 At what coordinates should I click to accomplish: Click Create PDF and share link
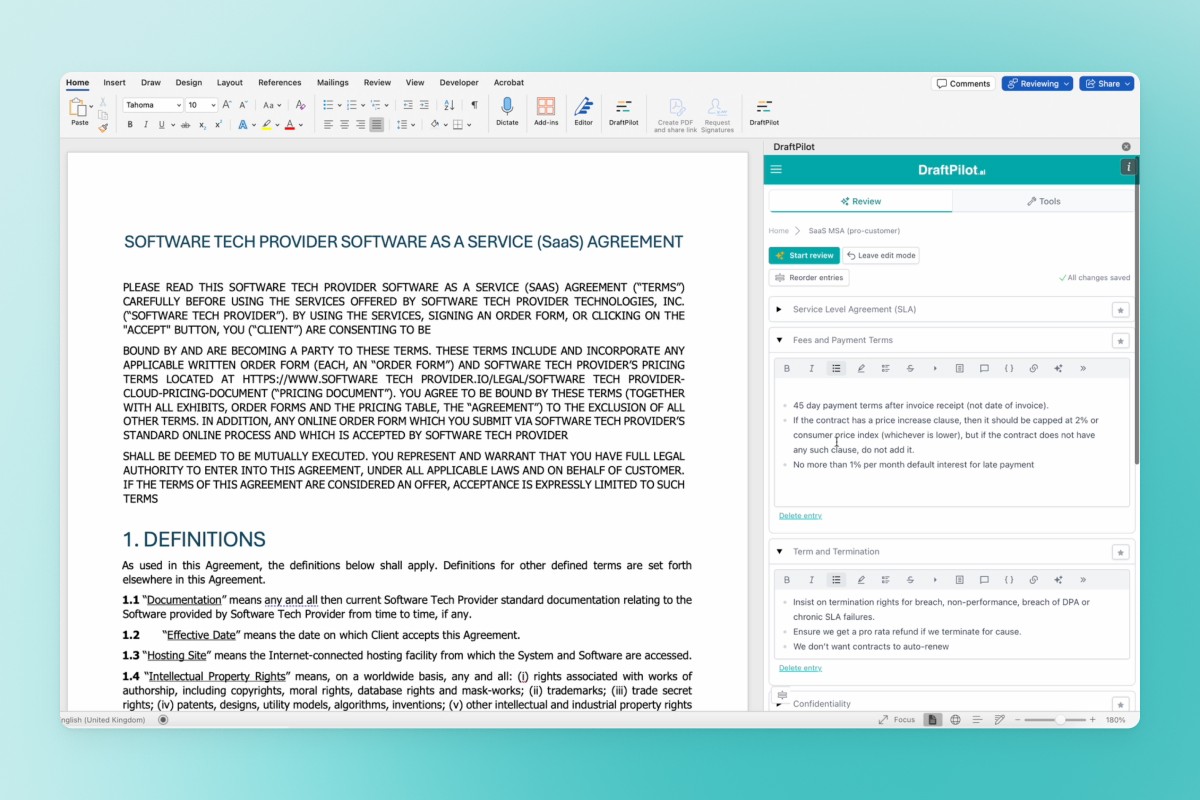pyautogui.click(x=676, y=115)
